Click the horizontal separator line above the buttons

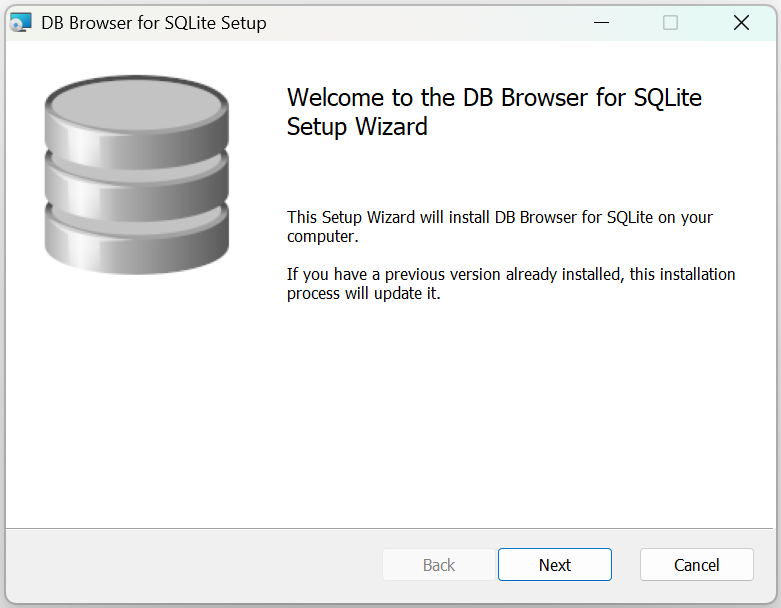click(x=390, y=528)
